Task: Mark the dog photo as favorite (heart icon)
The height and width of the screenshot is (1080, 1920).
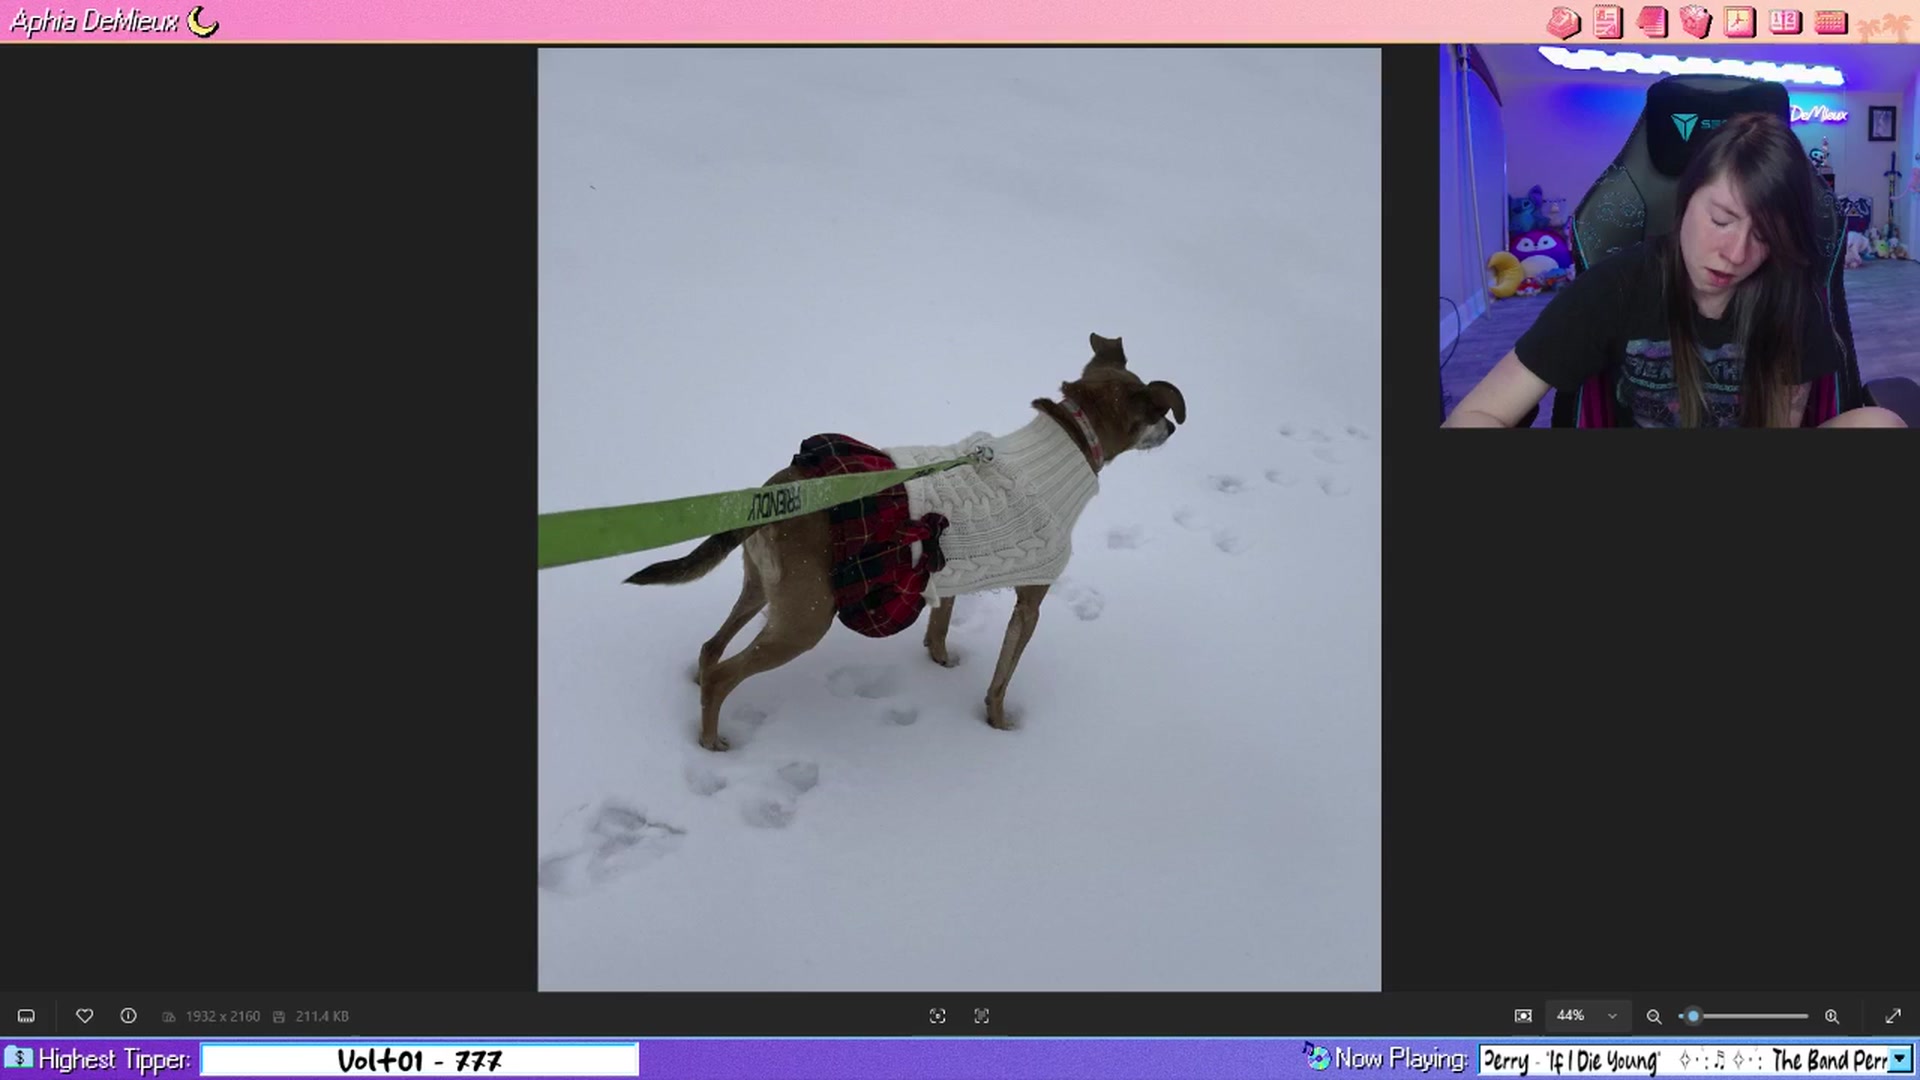Action: [x=84, y=1016]
